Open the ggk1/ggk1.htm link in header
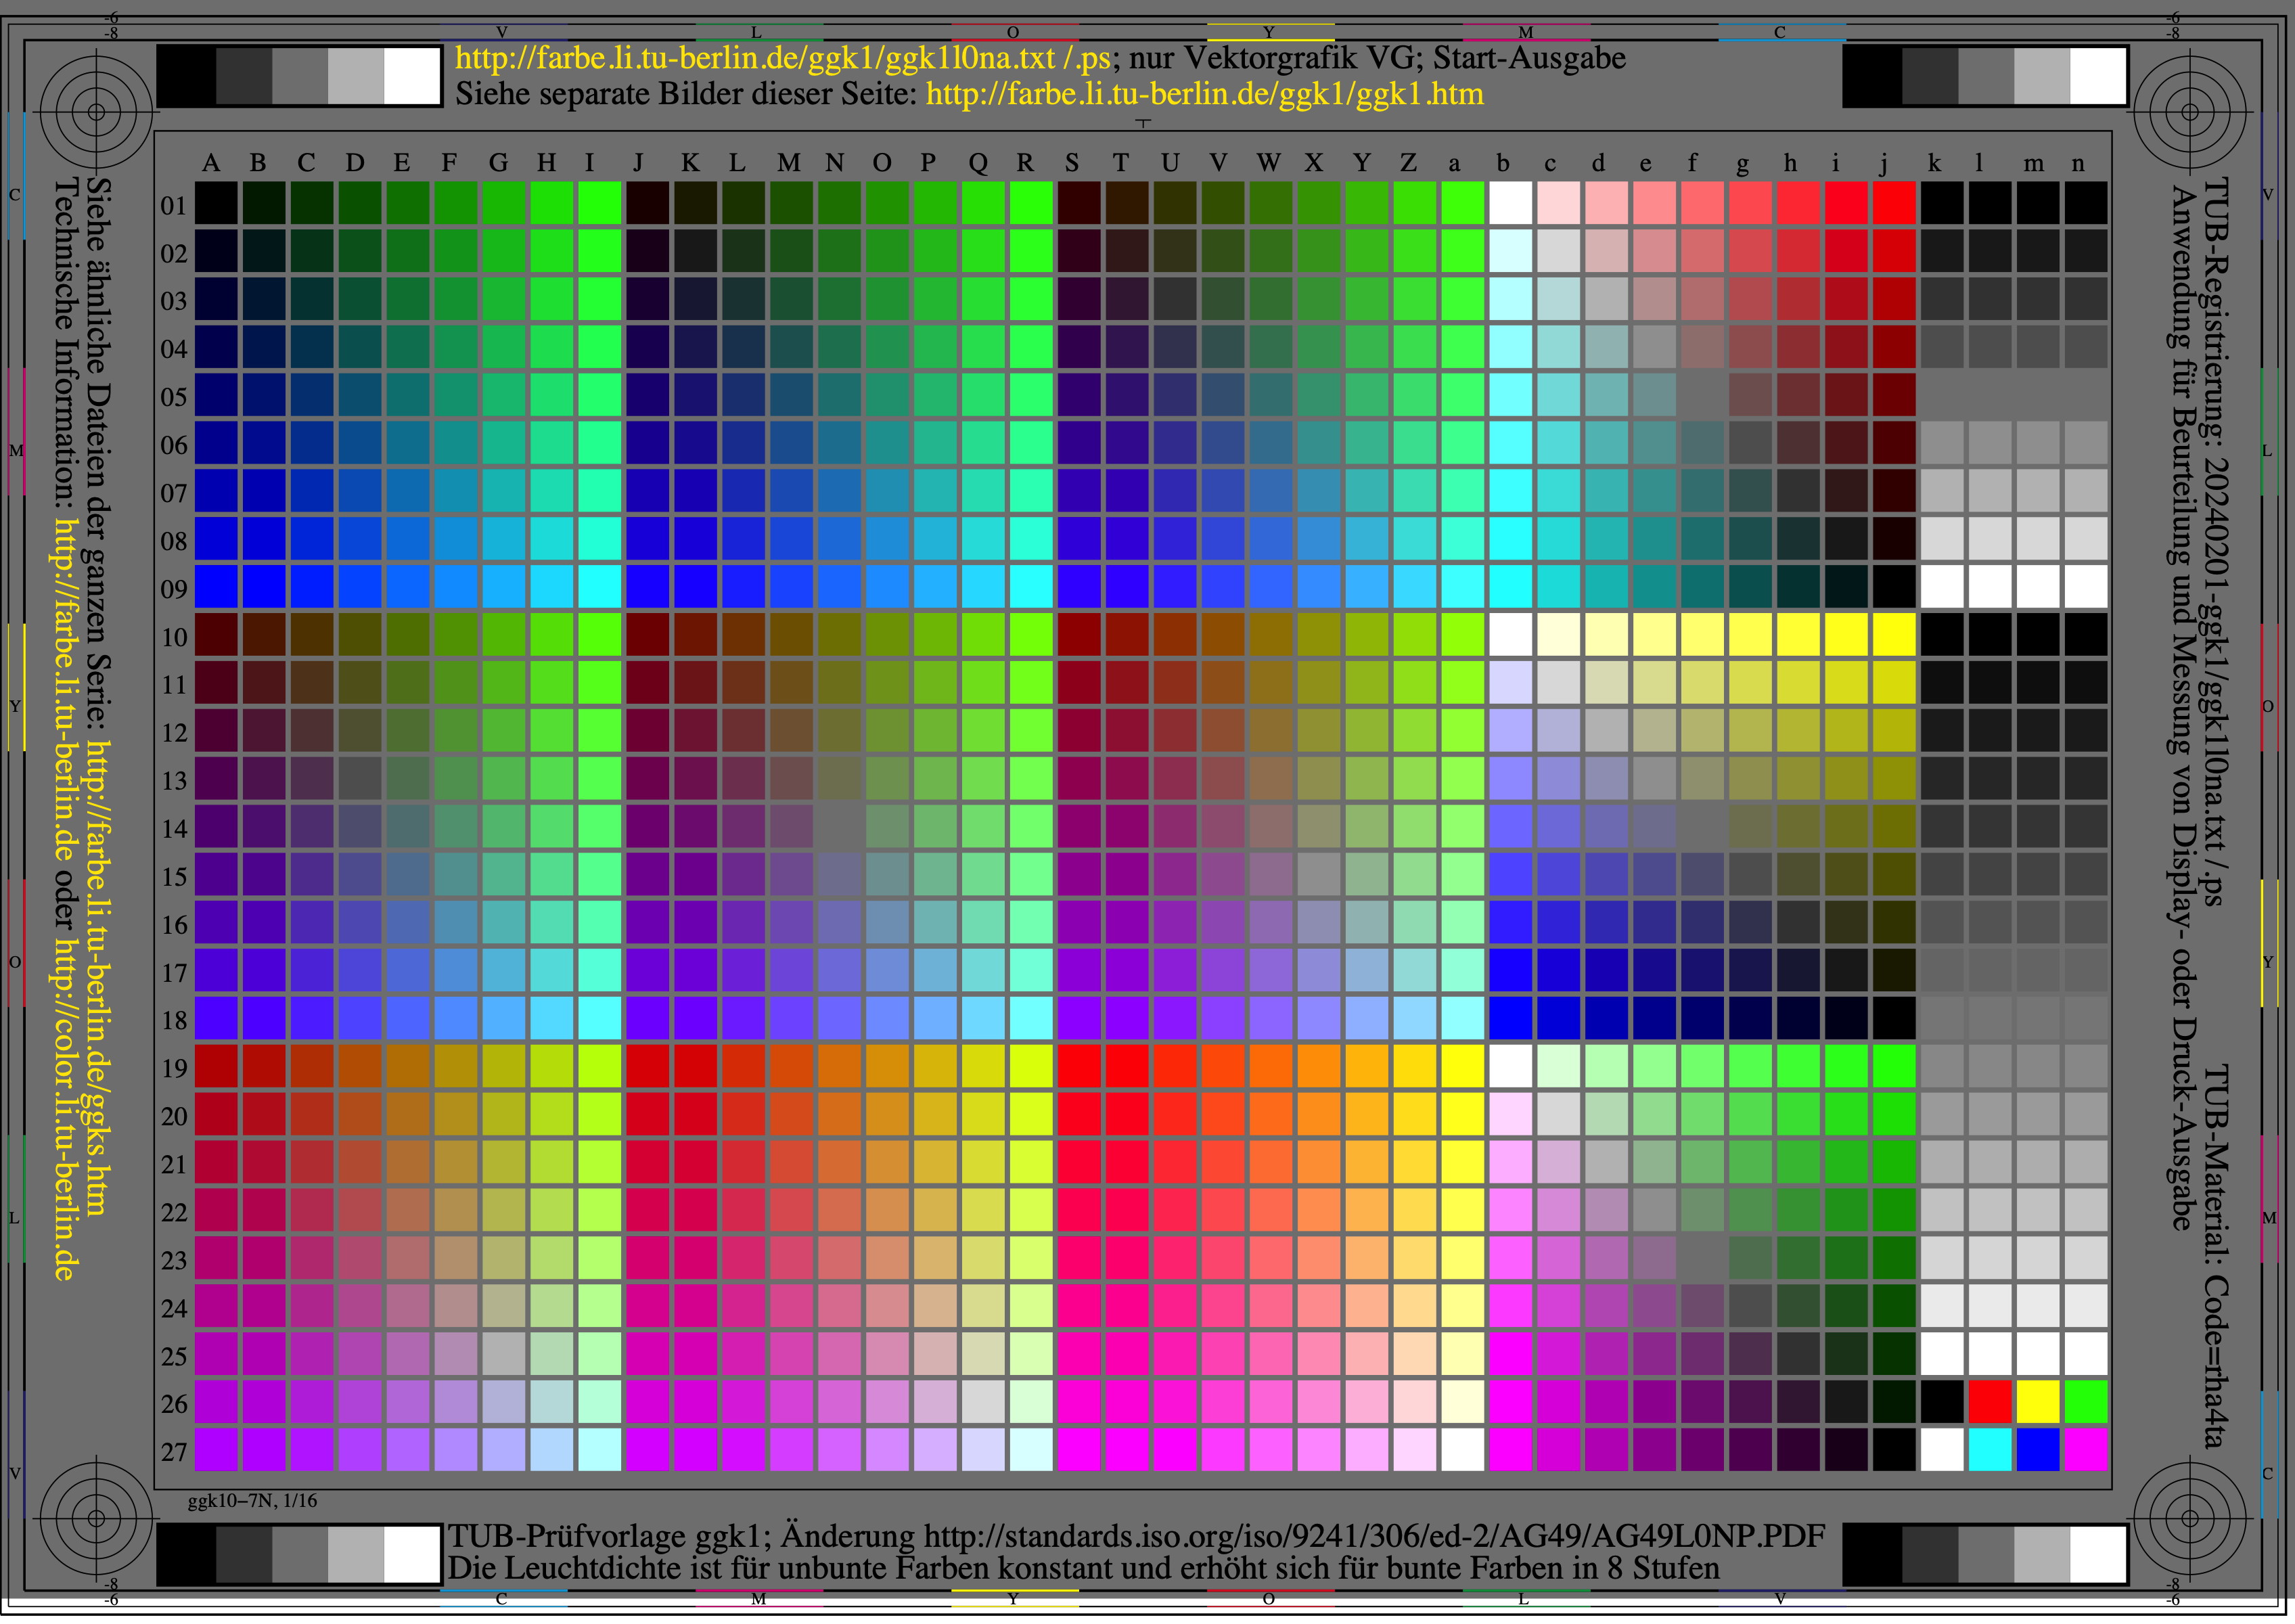Image resolution: width=2295 pixels, height=1624 pixels. pos(1205,94)
